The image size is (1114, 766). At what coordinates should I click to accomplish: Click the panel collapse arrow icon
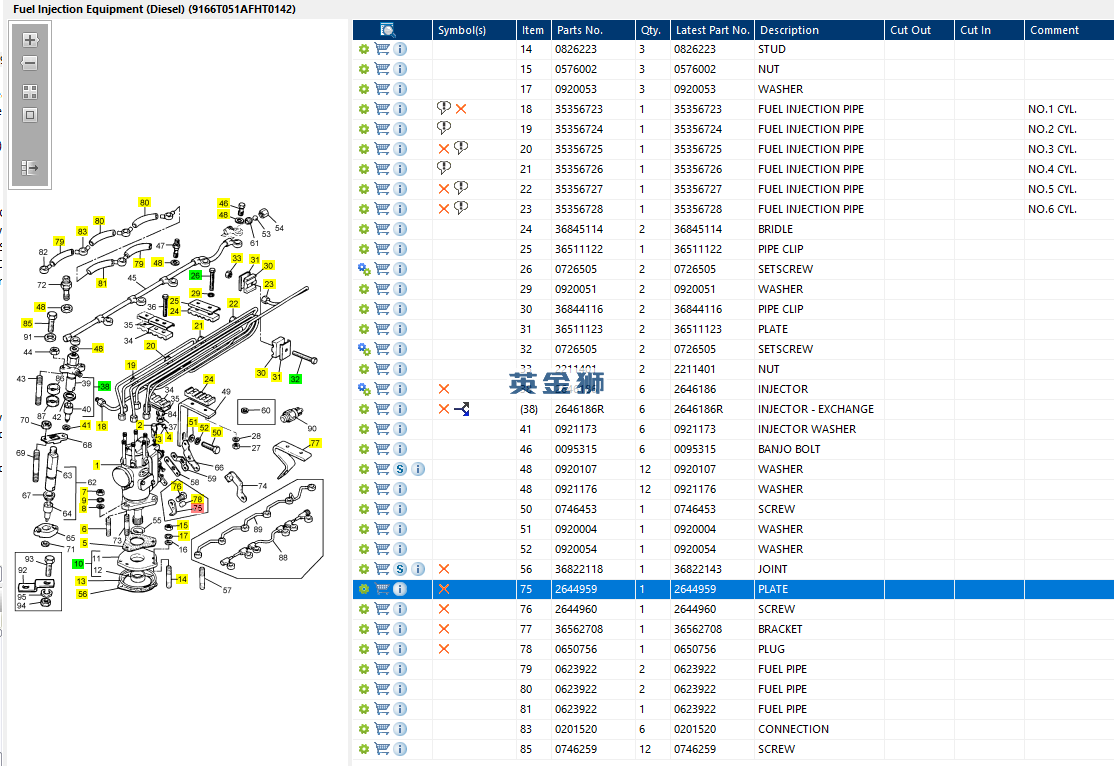click(30, 168)
